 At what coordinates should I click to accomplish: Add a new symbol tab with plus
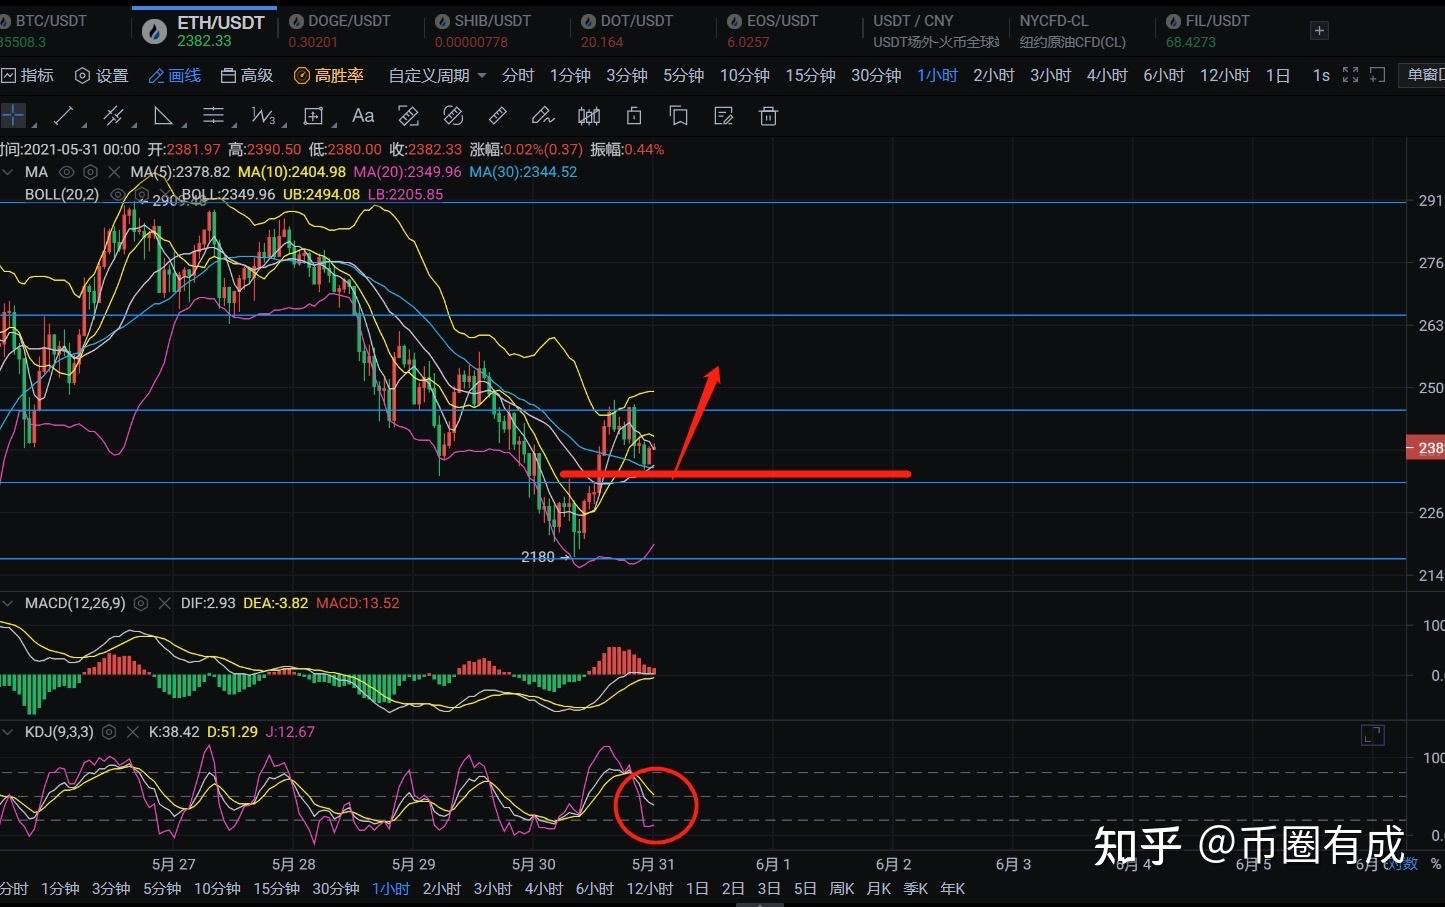pyautogui.click(x=1319, y=31)
